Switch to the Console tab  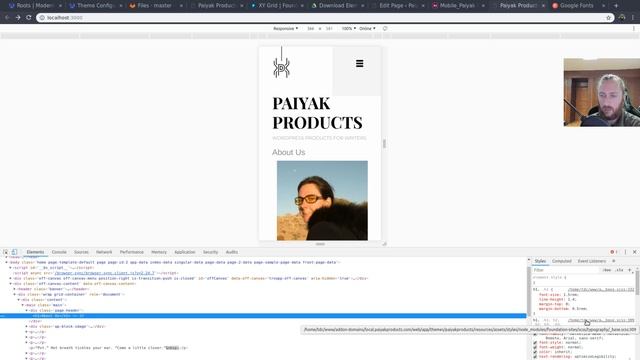tap(59, 252)
